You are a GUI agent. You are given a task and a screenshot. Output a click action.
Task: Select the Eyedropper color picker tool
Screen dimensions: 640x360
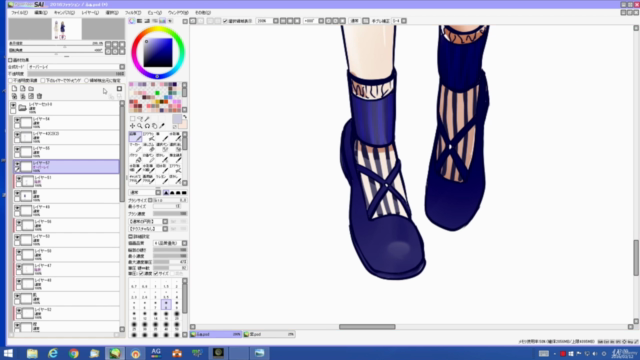(162, 126)
